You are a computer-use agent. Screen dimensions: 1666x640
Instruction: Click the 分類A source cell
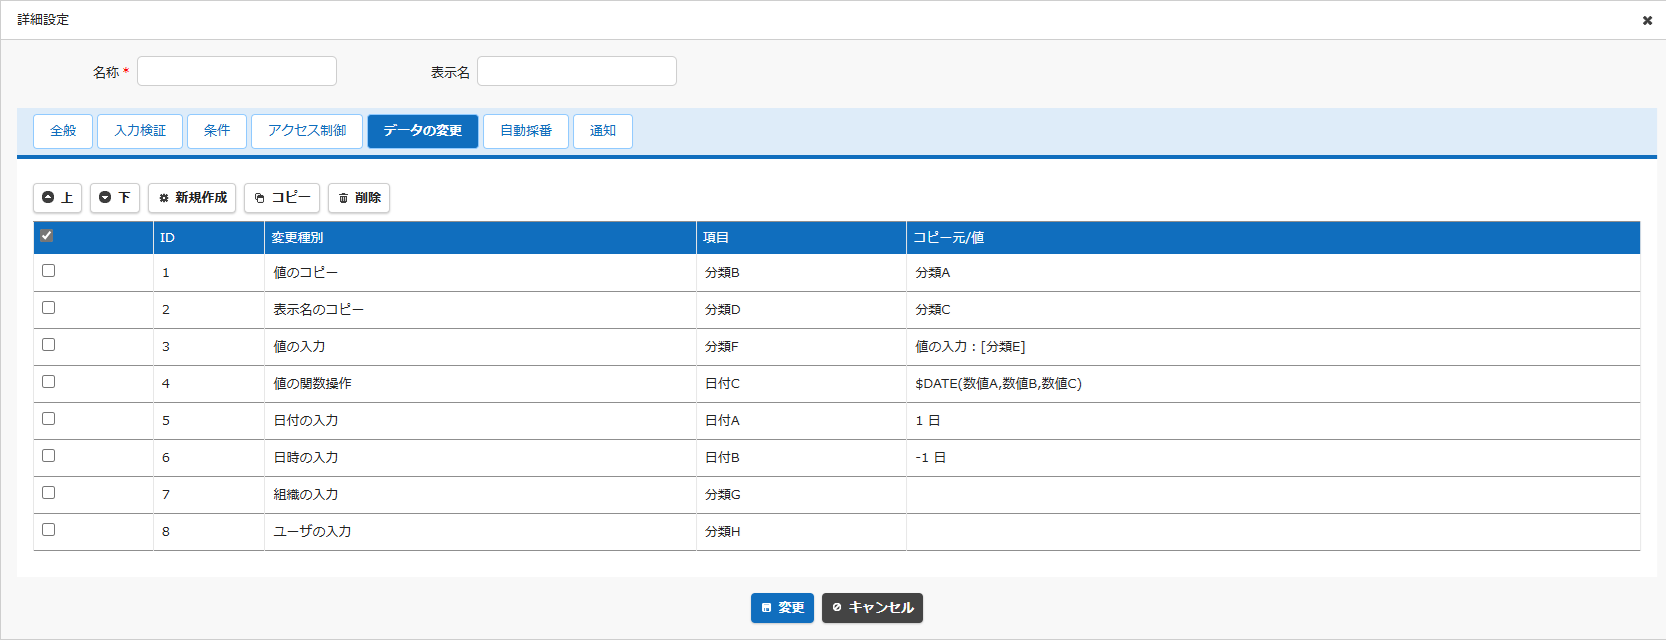(1273, 273)
